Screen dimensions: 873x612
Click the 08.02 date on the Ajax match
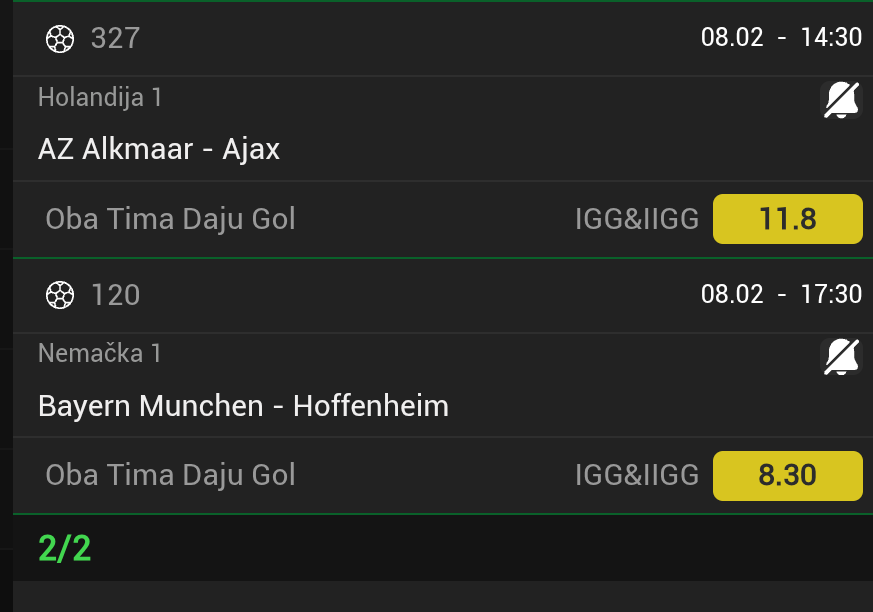(x=732, y=38)
